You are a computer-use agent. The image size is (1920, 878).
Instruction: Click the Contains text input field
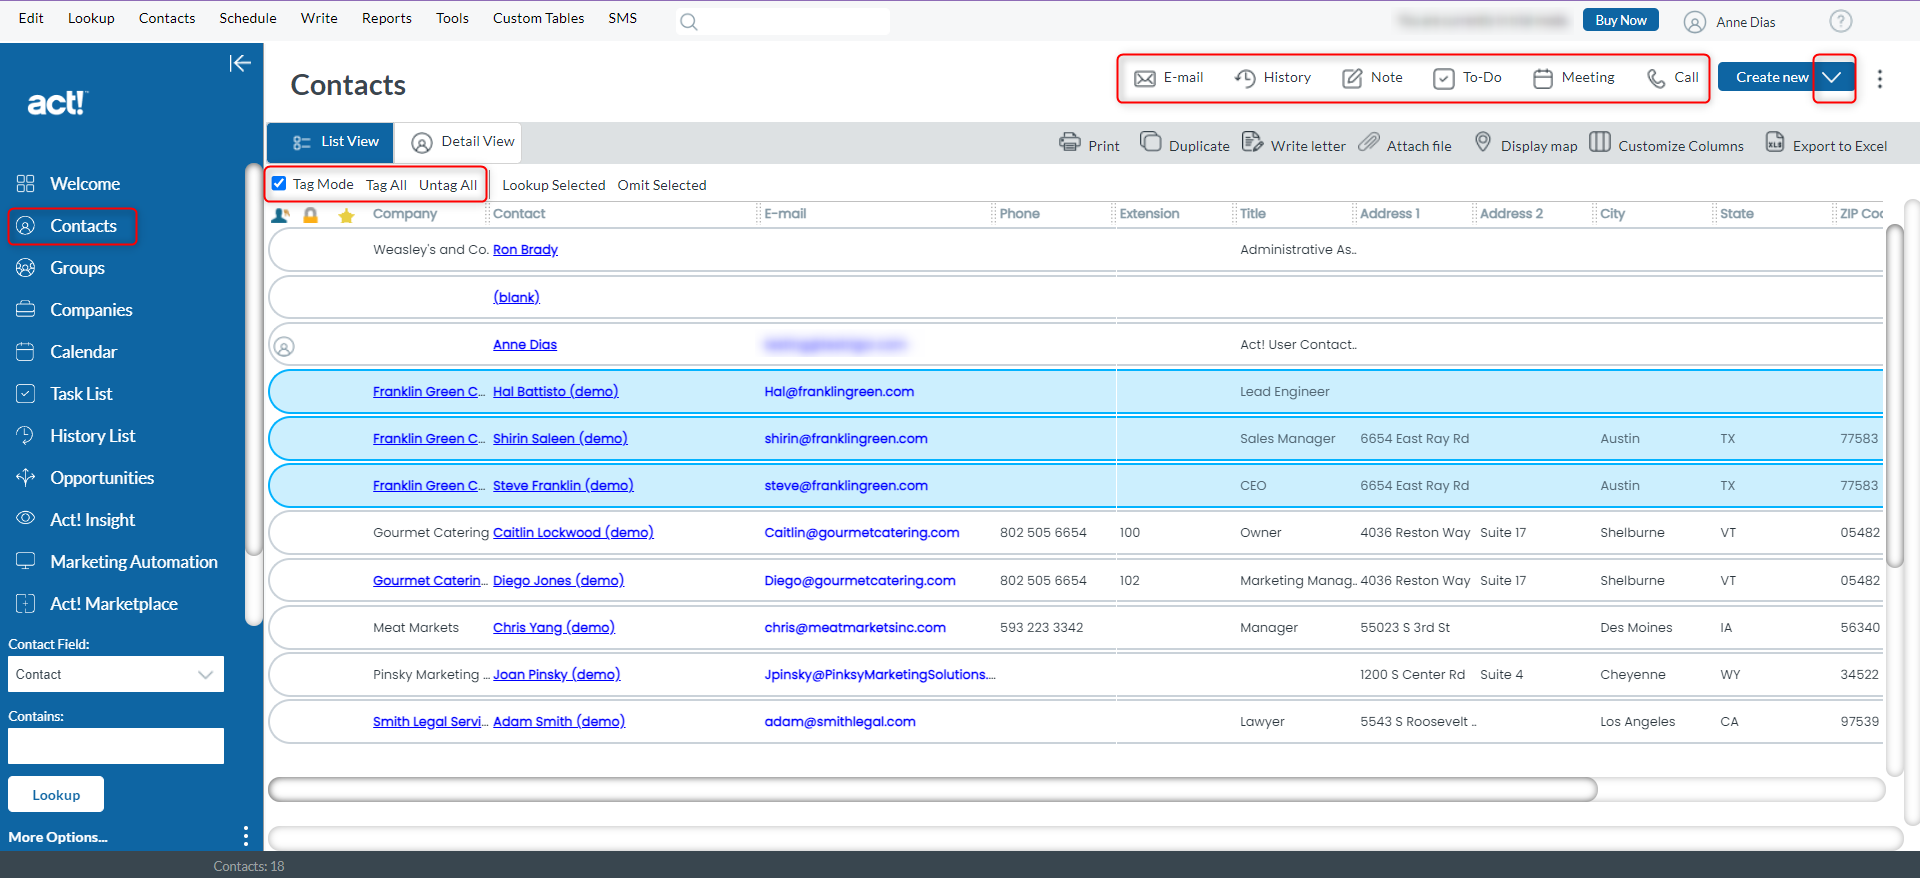116,746
